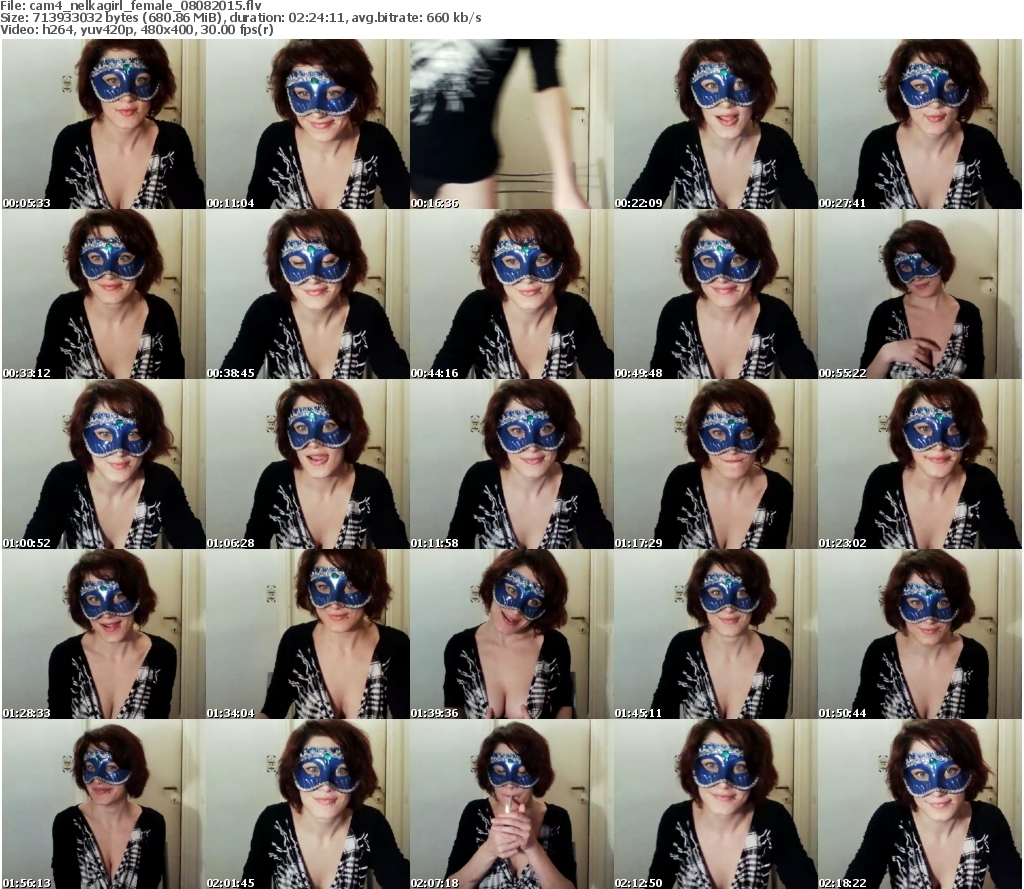Open the thumbnail at timestamp 00:05:33
The width and height of the screenshot is (1024, 889).
click(103, 124)
